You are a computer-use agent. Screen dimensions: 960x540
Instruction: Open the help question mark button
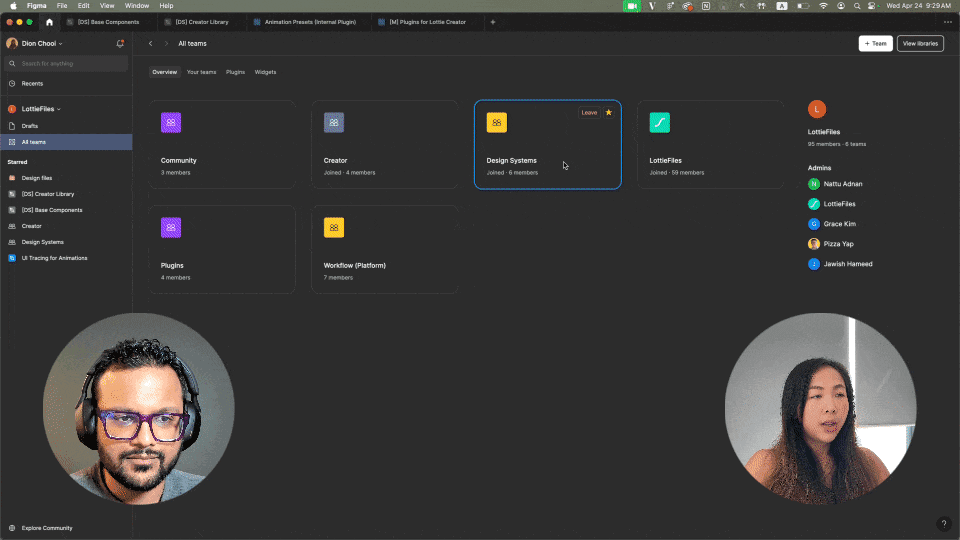tap(943, 523)
